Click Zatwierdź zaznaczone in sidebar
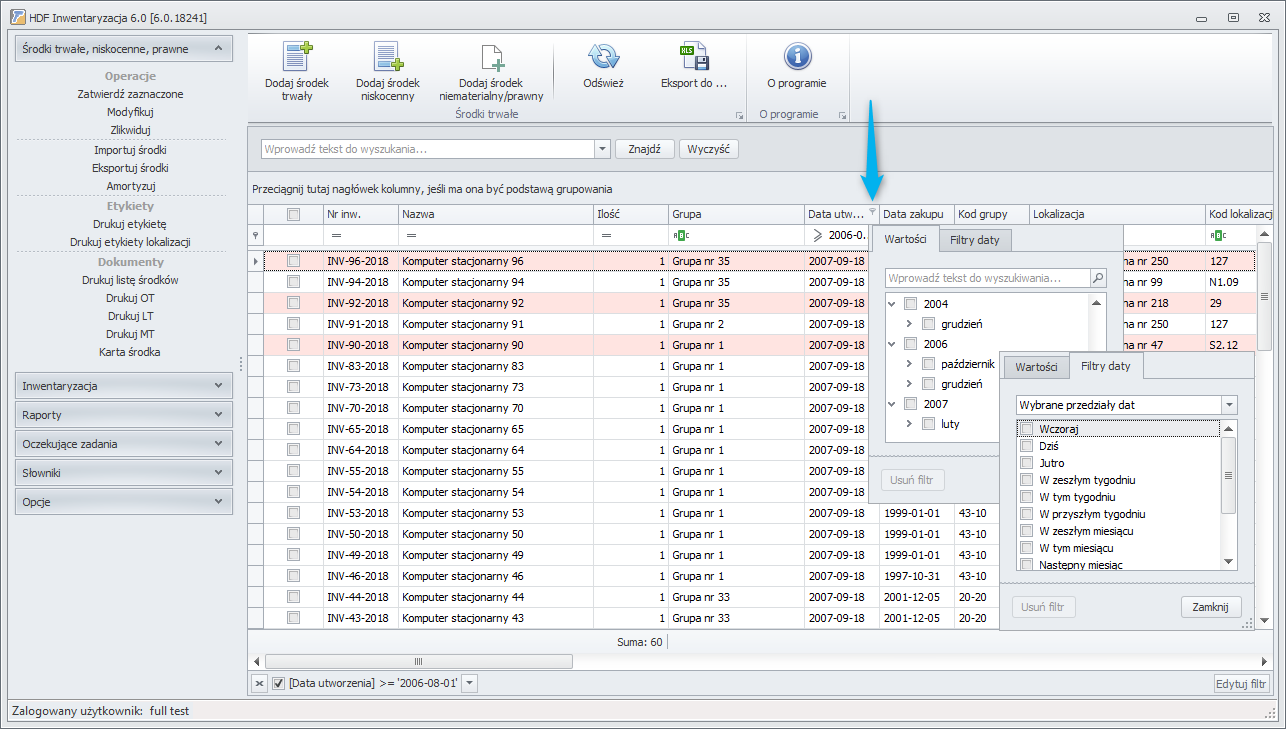 click(x=130, y=94)
